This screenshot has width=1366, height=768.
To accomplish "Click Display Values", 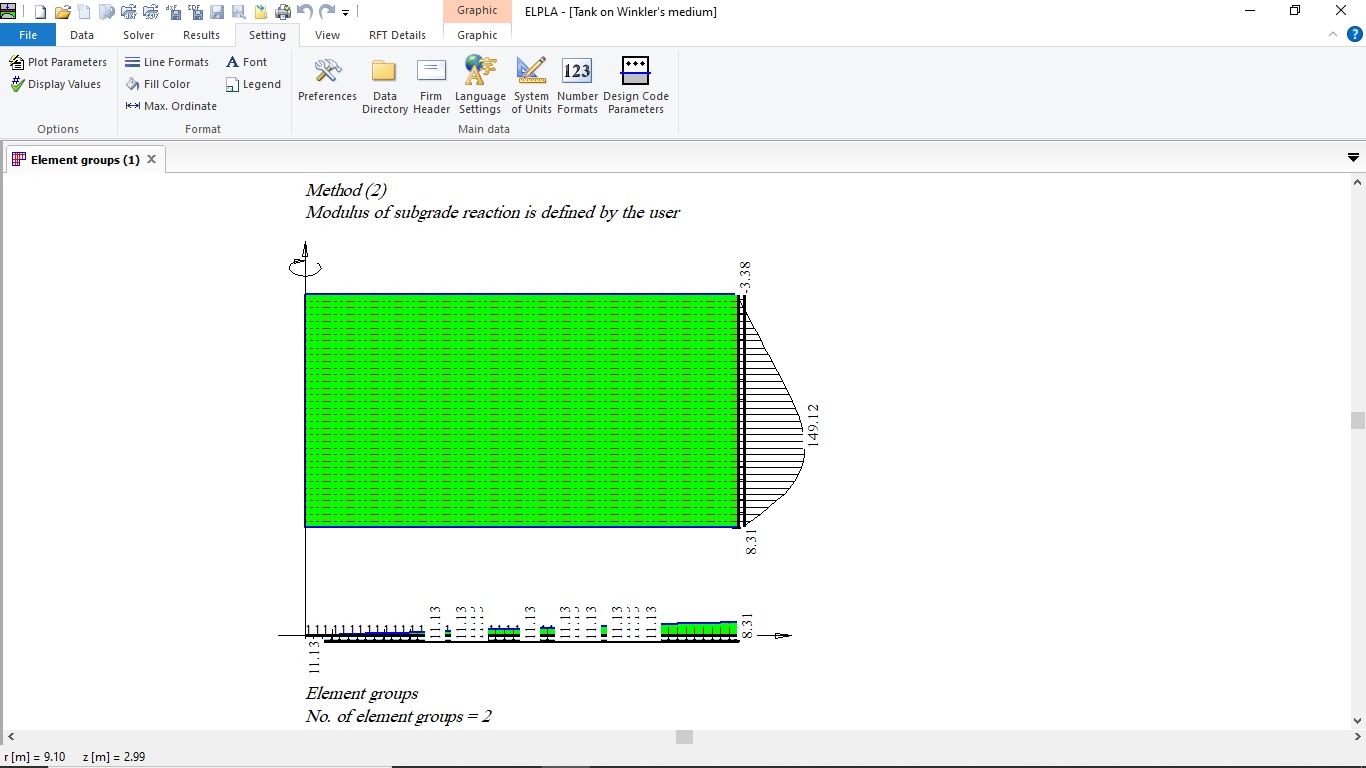I will coord(56,84).
